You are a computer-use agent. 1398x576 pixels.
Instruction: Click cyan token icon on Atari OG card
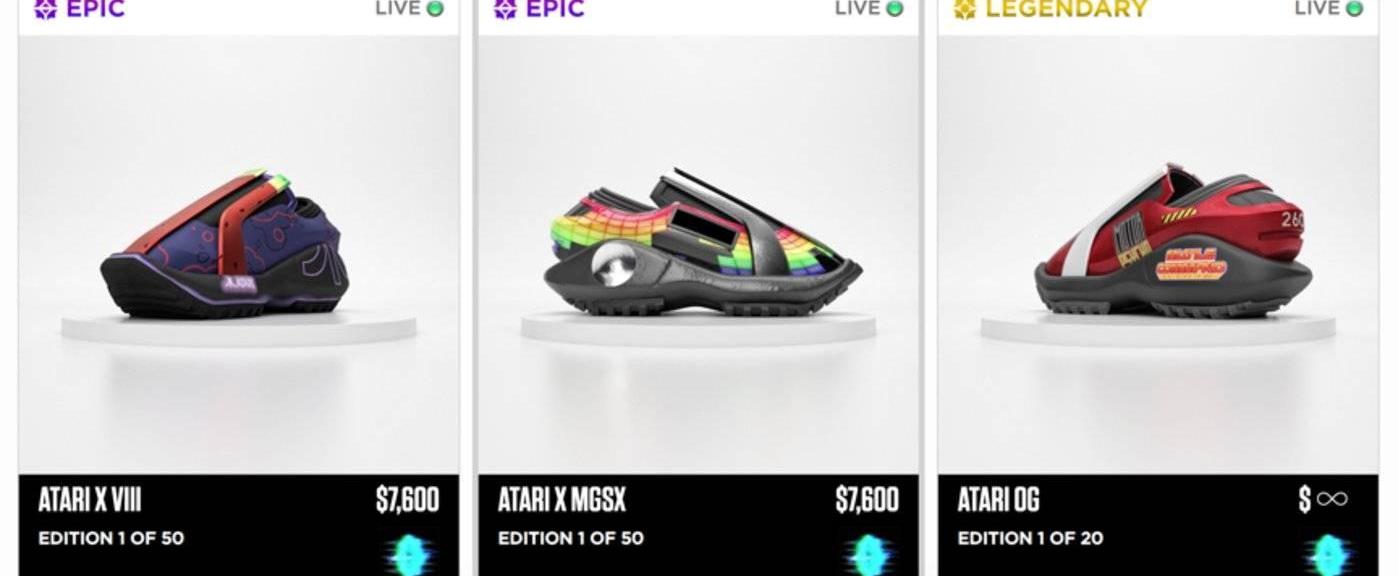[1332, 554]
